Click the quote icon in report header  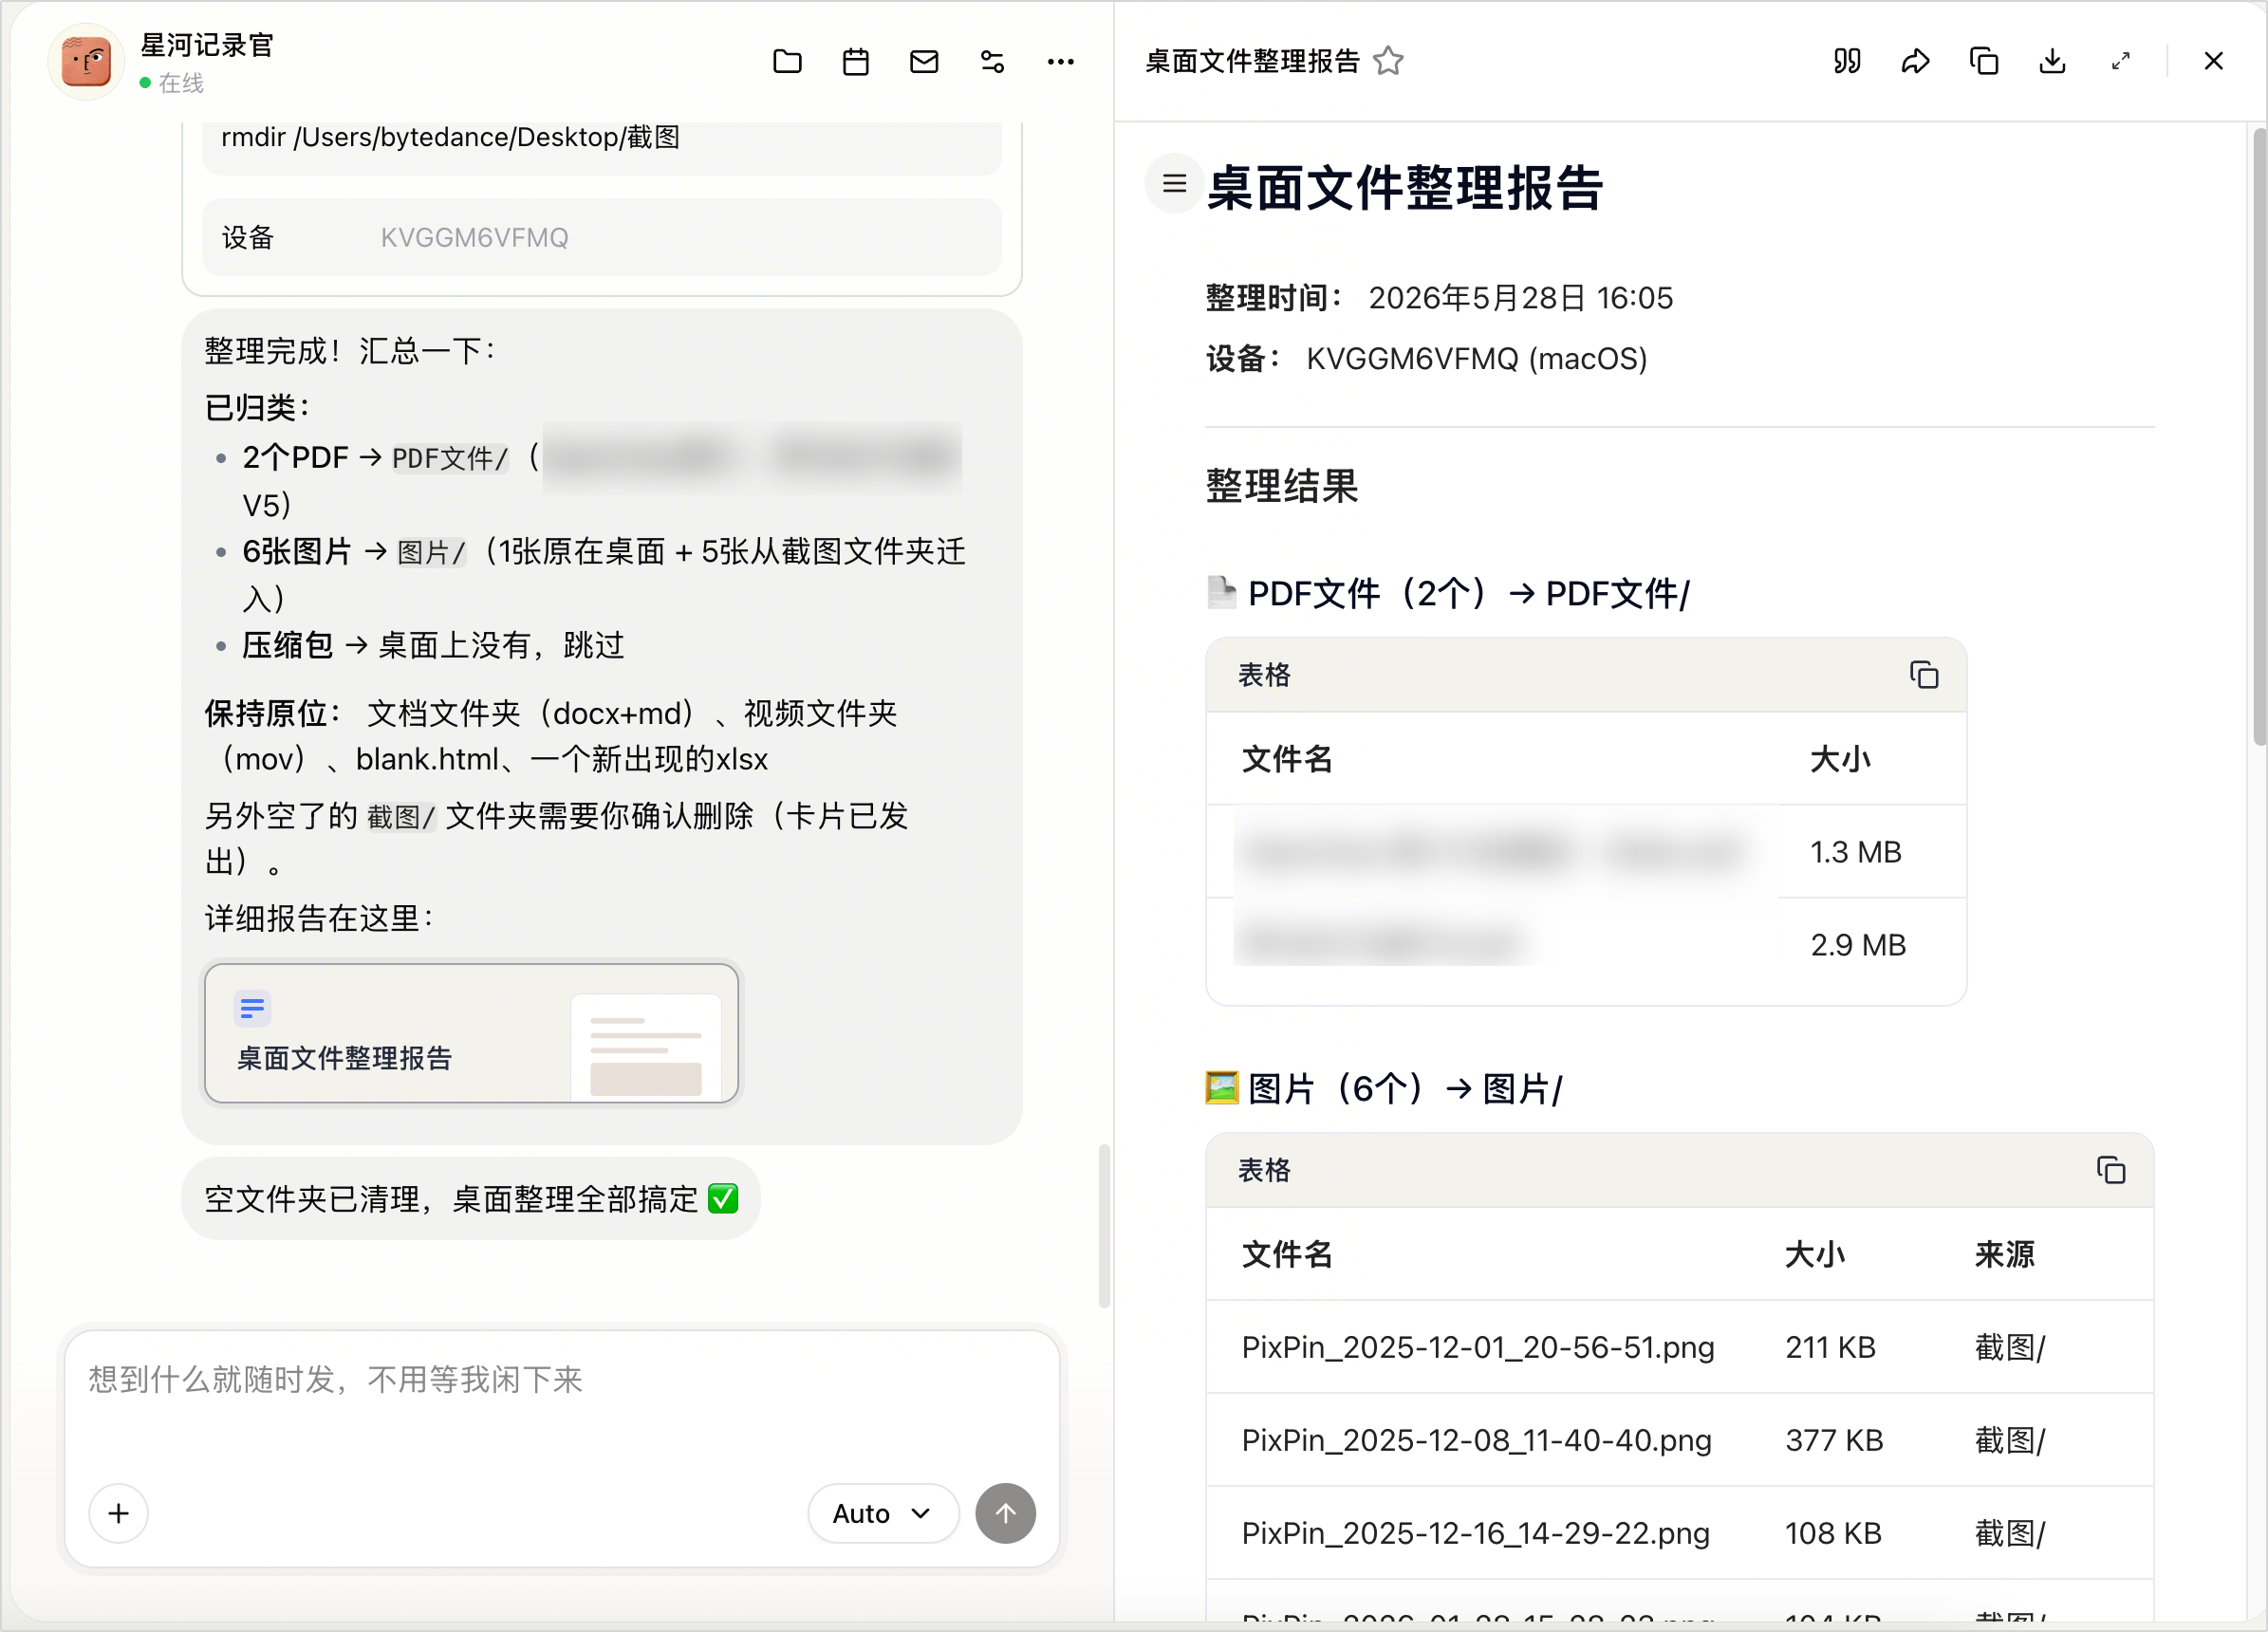pyautogui.click(x=1847, y=61)
